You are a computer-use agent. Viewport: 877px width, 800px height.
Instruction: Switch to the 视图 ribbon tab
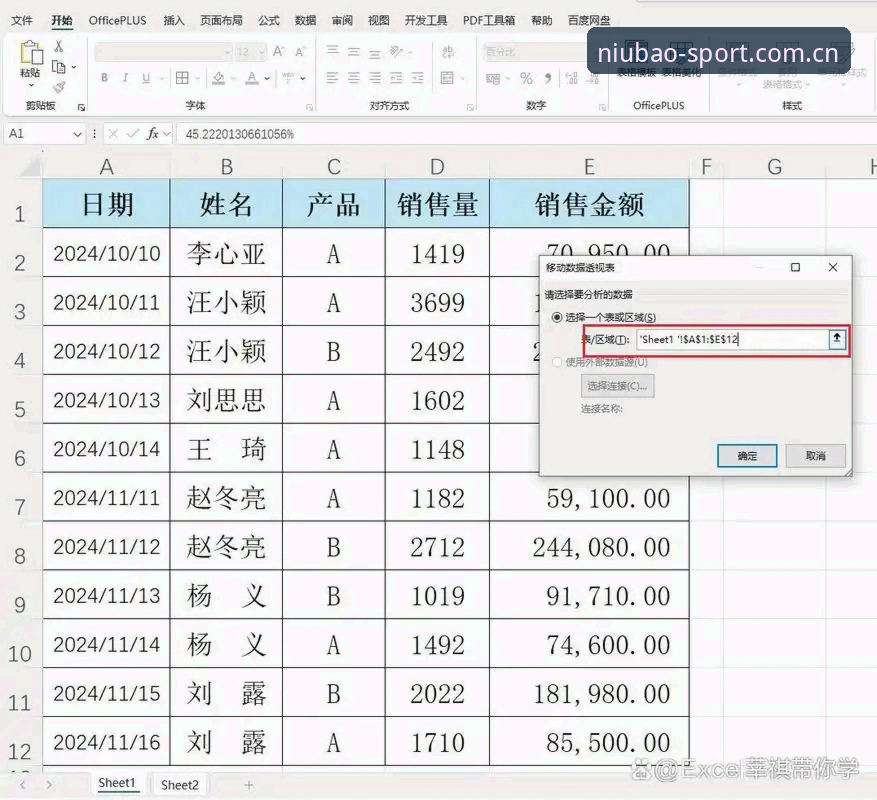[379, 21]
